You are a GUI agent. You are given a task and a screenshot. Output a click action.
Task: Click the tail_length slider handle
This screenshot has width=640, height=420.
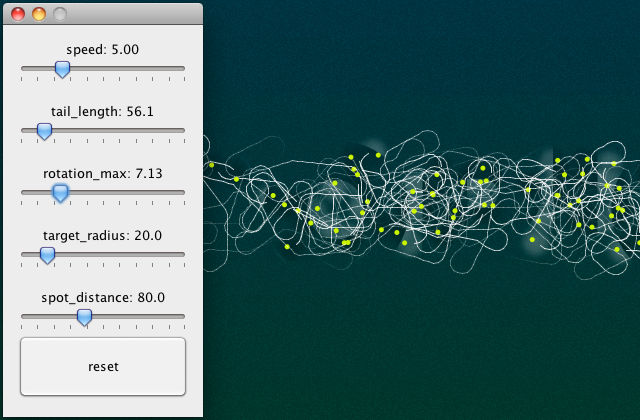(44, 131)
